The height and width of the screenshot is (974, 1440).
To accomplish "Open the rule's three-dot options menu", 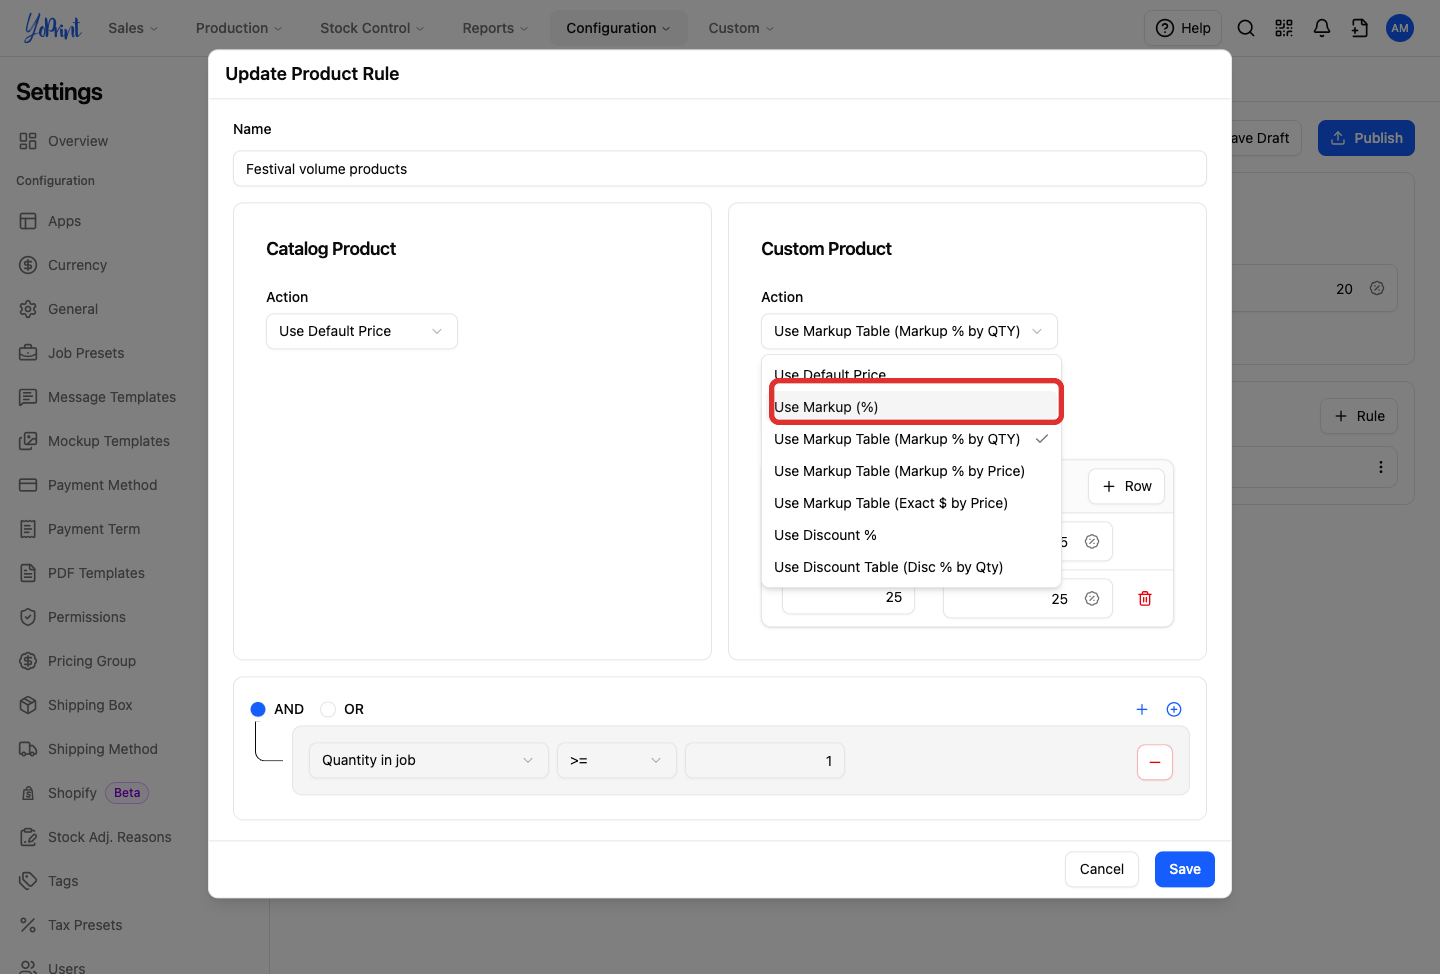I will pyautogui.click(x=1381, y=467).
